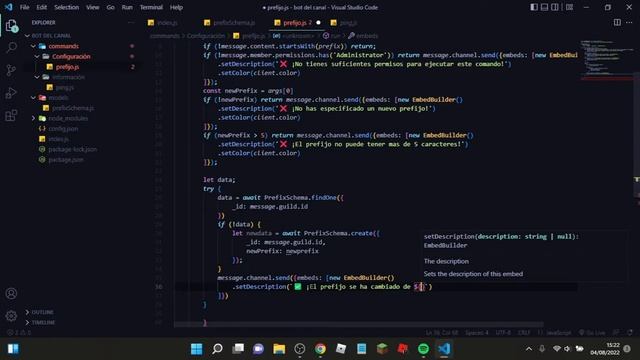The image size is (640, 360).
Task: Open Spotify from taskbar
Action: [x=423, y=349]
